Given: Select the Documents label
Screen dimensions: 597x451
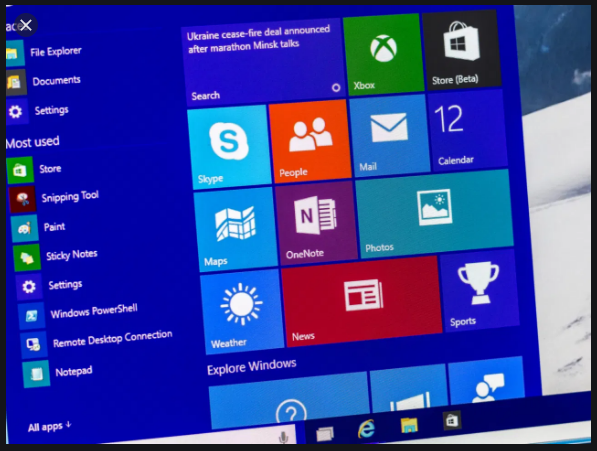Looking at the screenshot, I should pos(56,81).
